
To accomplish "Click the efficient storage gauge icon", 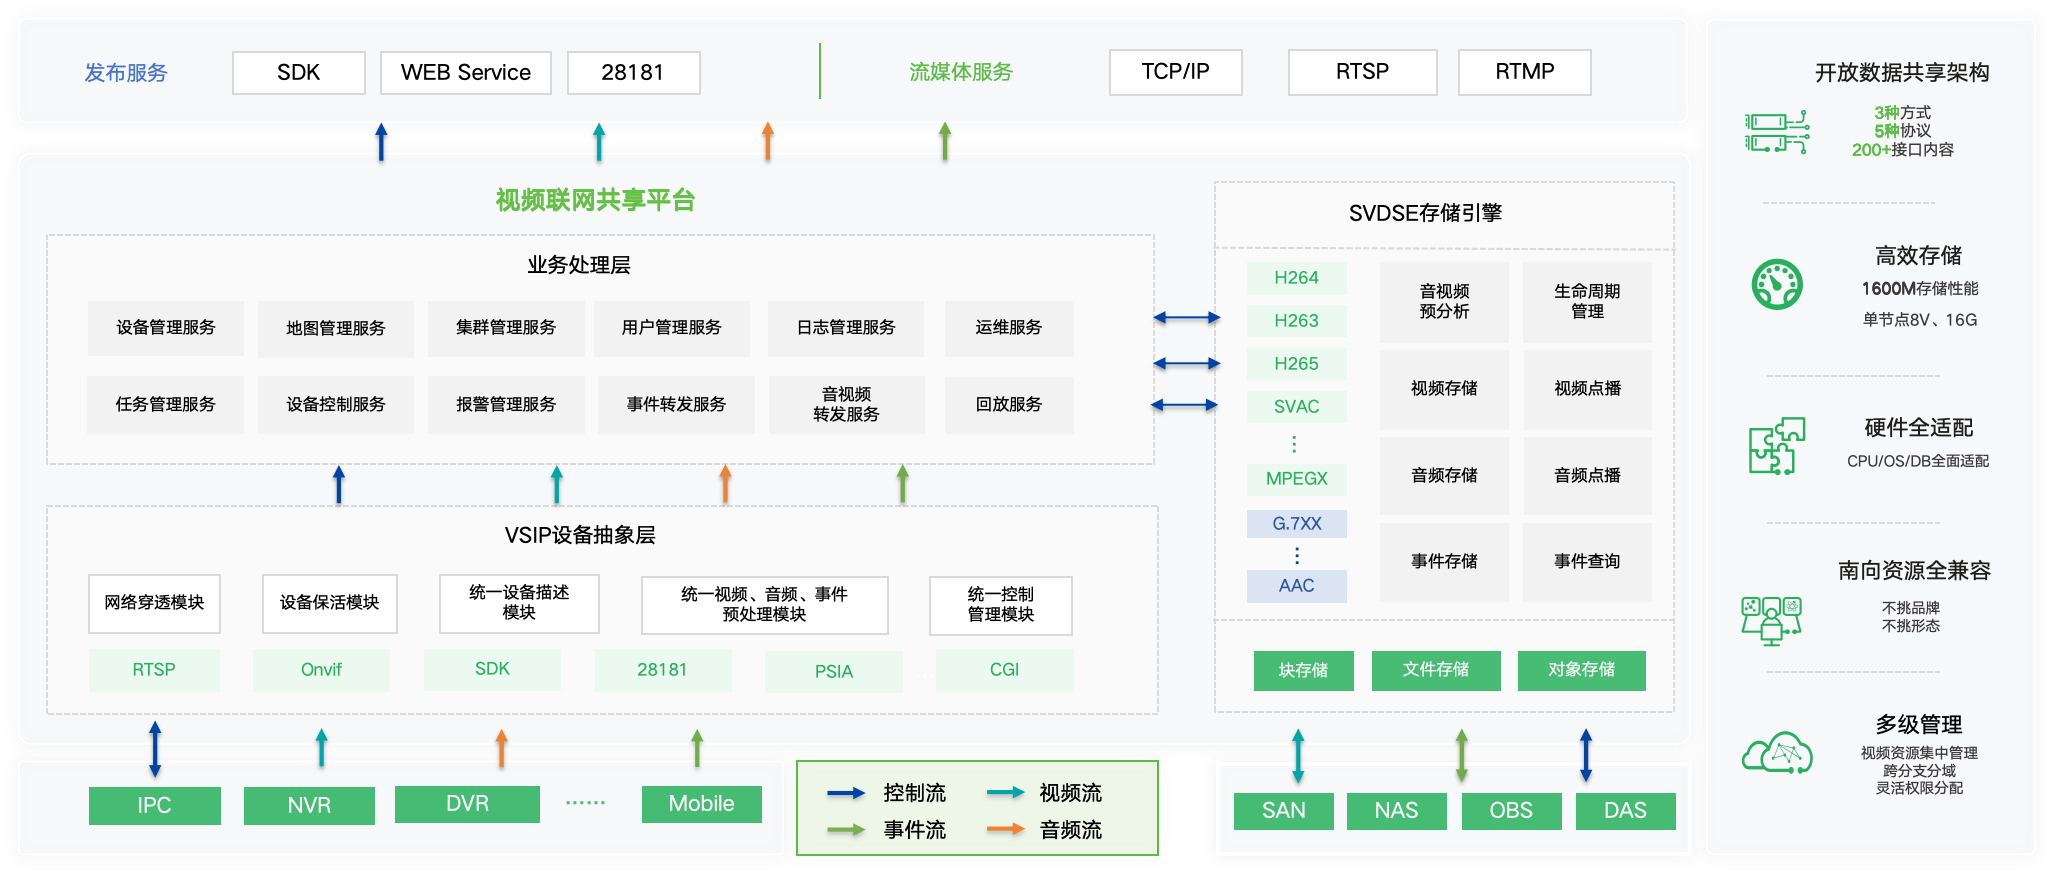I will click(1777, 285).
